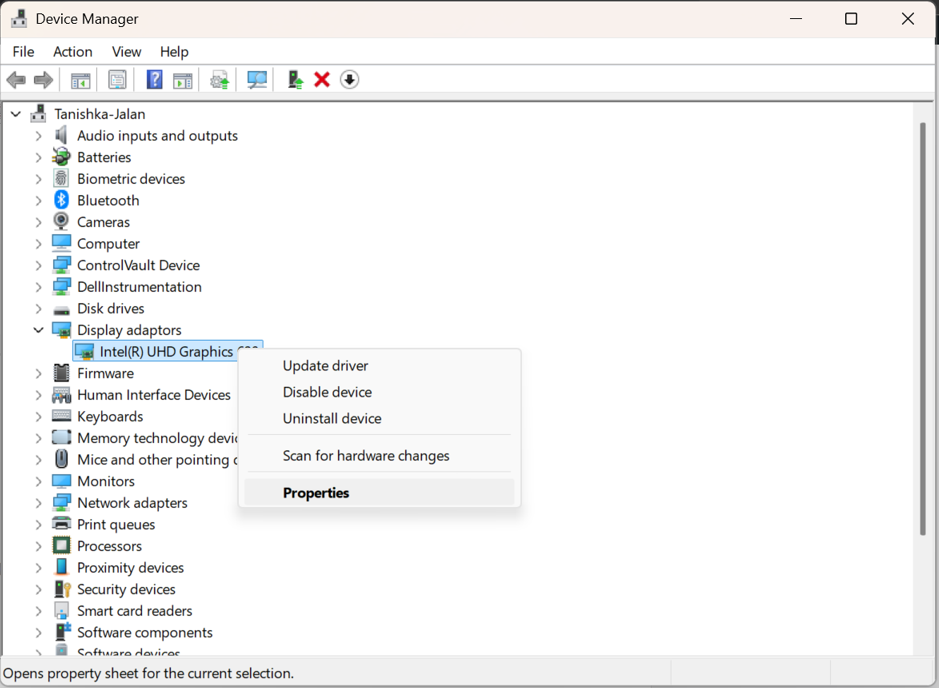Click the Biometric devices fingerprint icon
This screenshot has height=688, width=939.
point(61,178)
